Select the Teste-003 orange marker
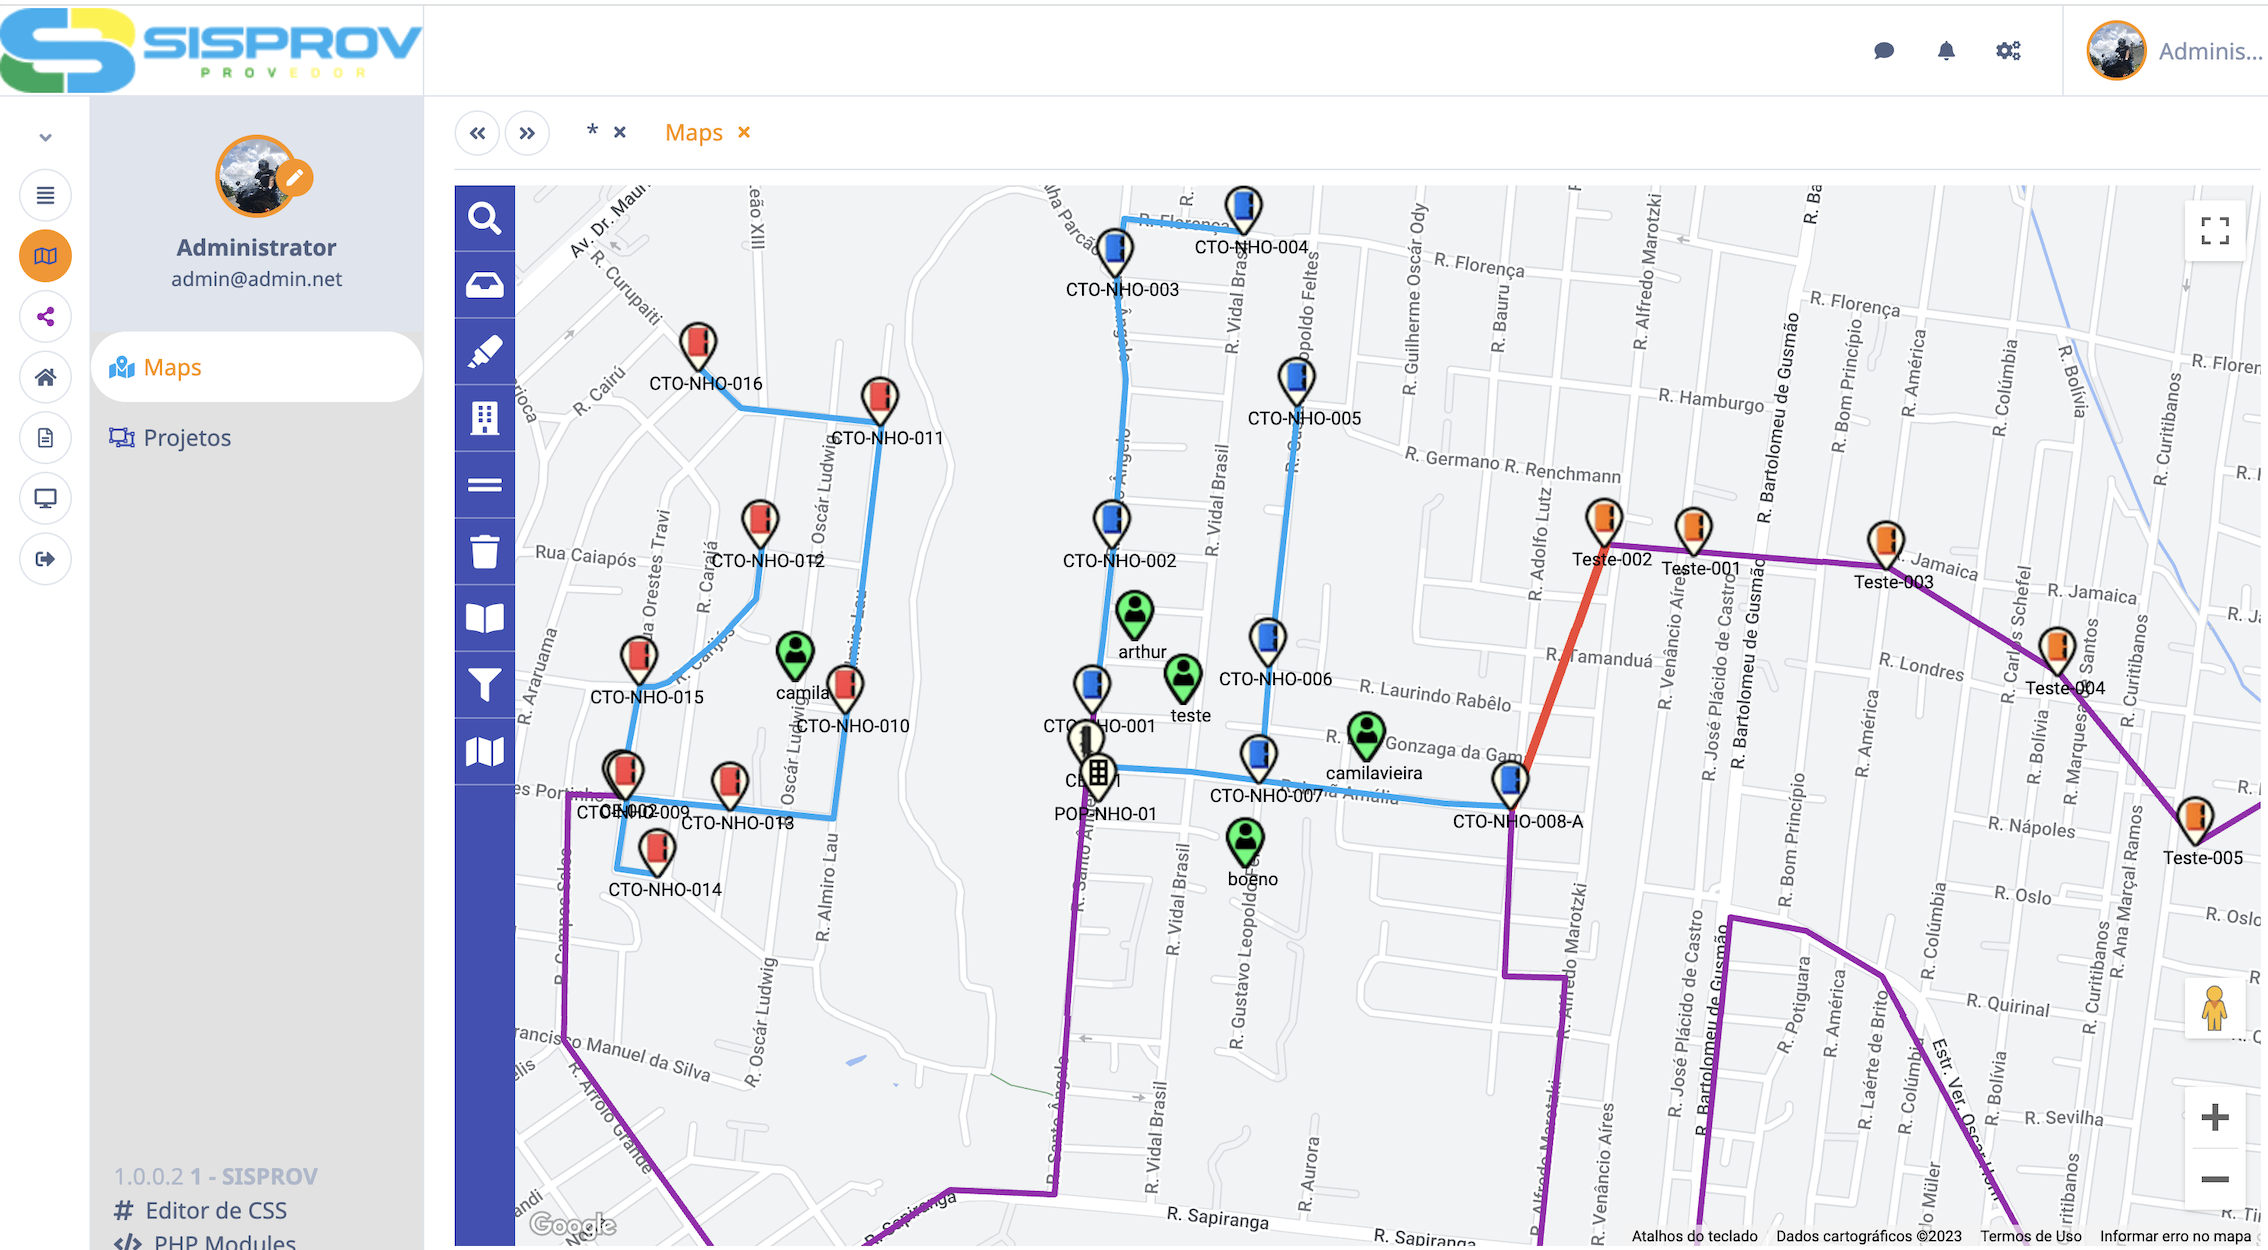The image size is (2268, 1250). [x=1886, y=545]
